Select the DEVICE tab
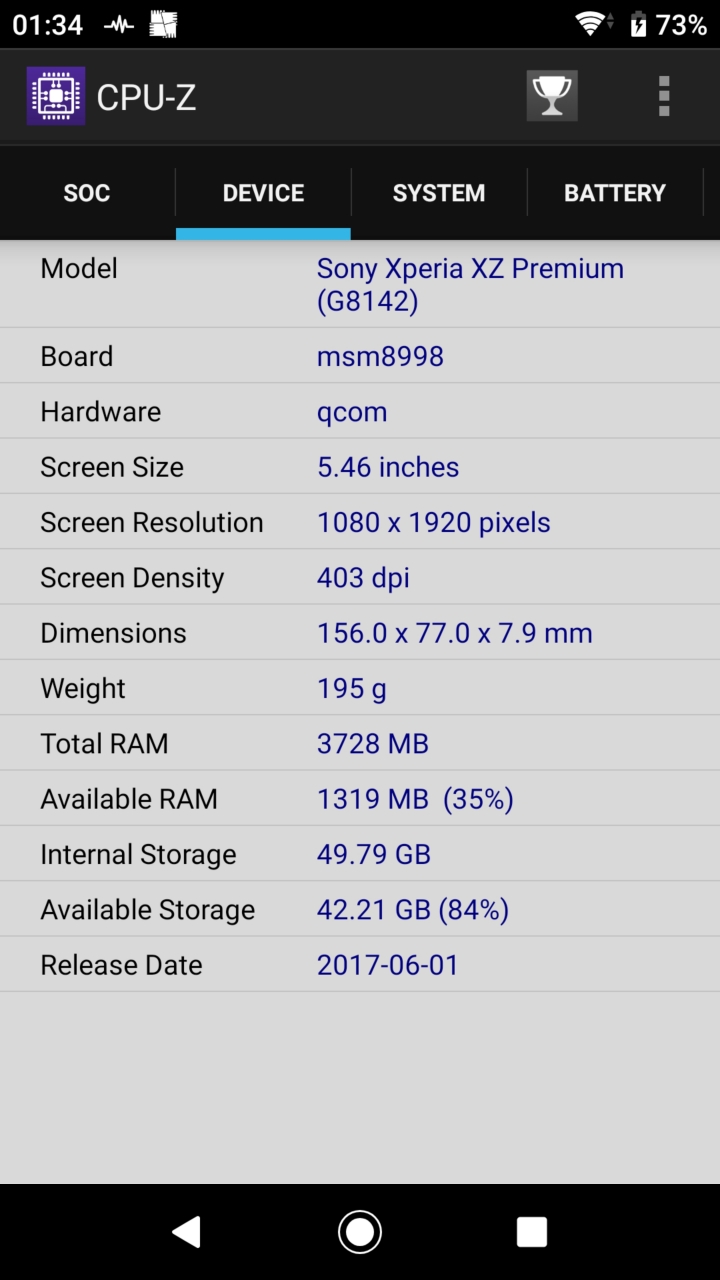This screenshot has width=720, height=1280. pyautogui.click(x=263, y=193)
